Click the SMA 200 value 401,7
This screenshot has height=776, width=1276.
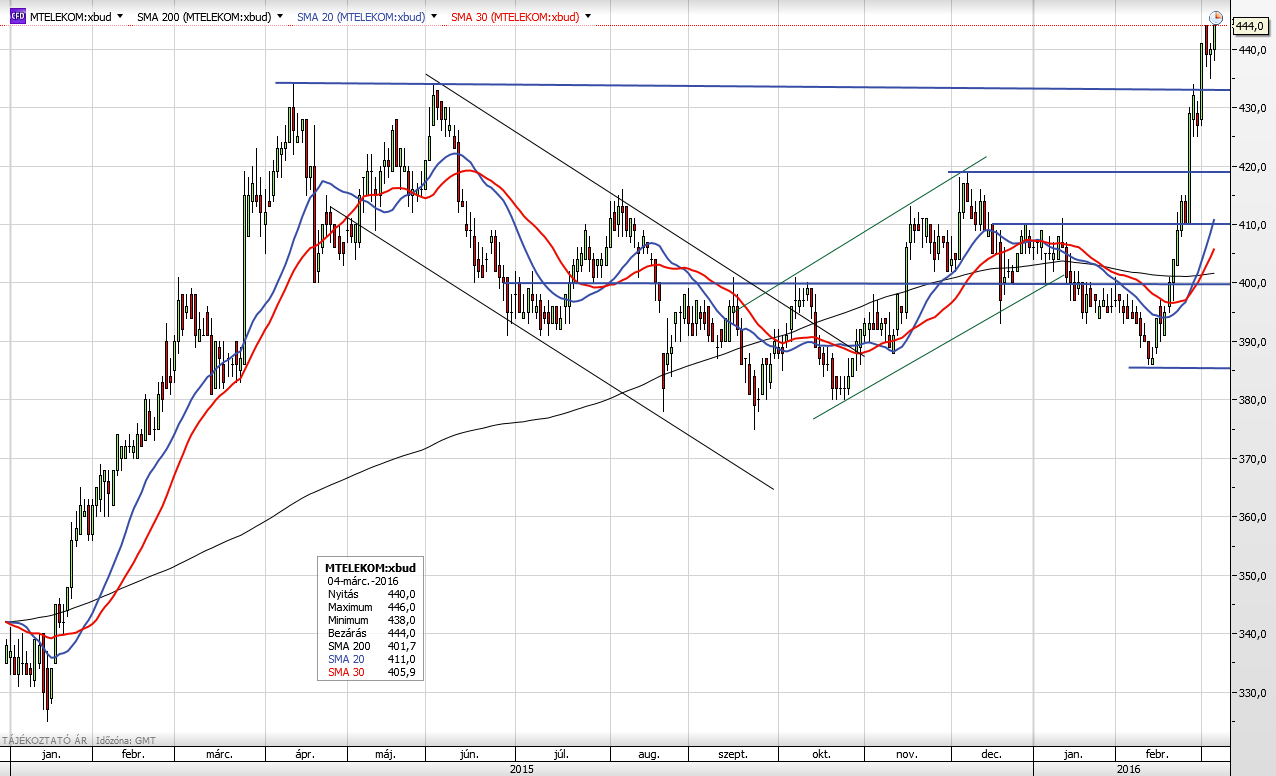coord(401,646)
